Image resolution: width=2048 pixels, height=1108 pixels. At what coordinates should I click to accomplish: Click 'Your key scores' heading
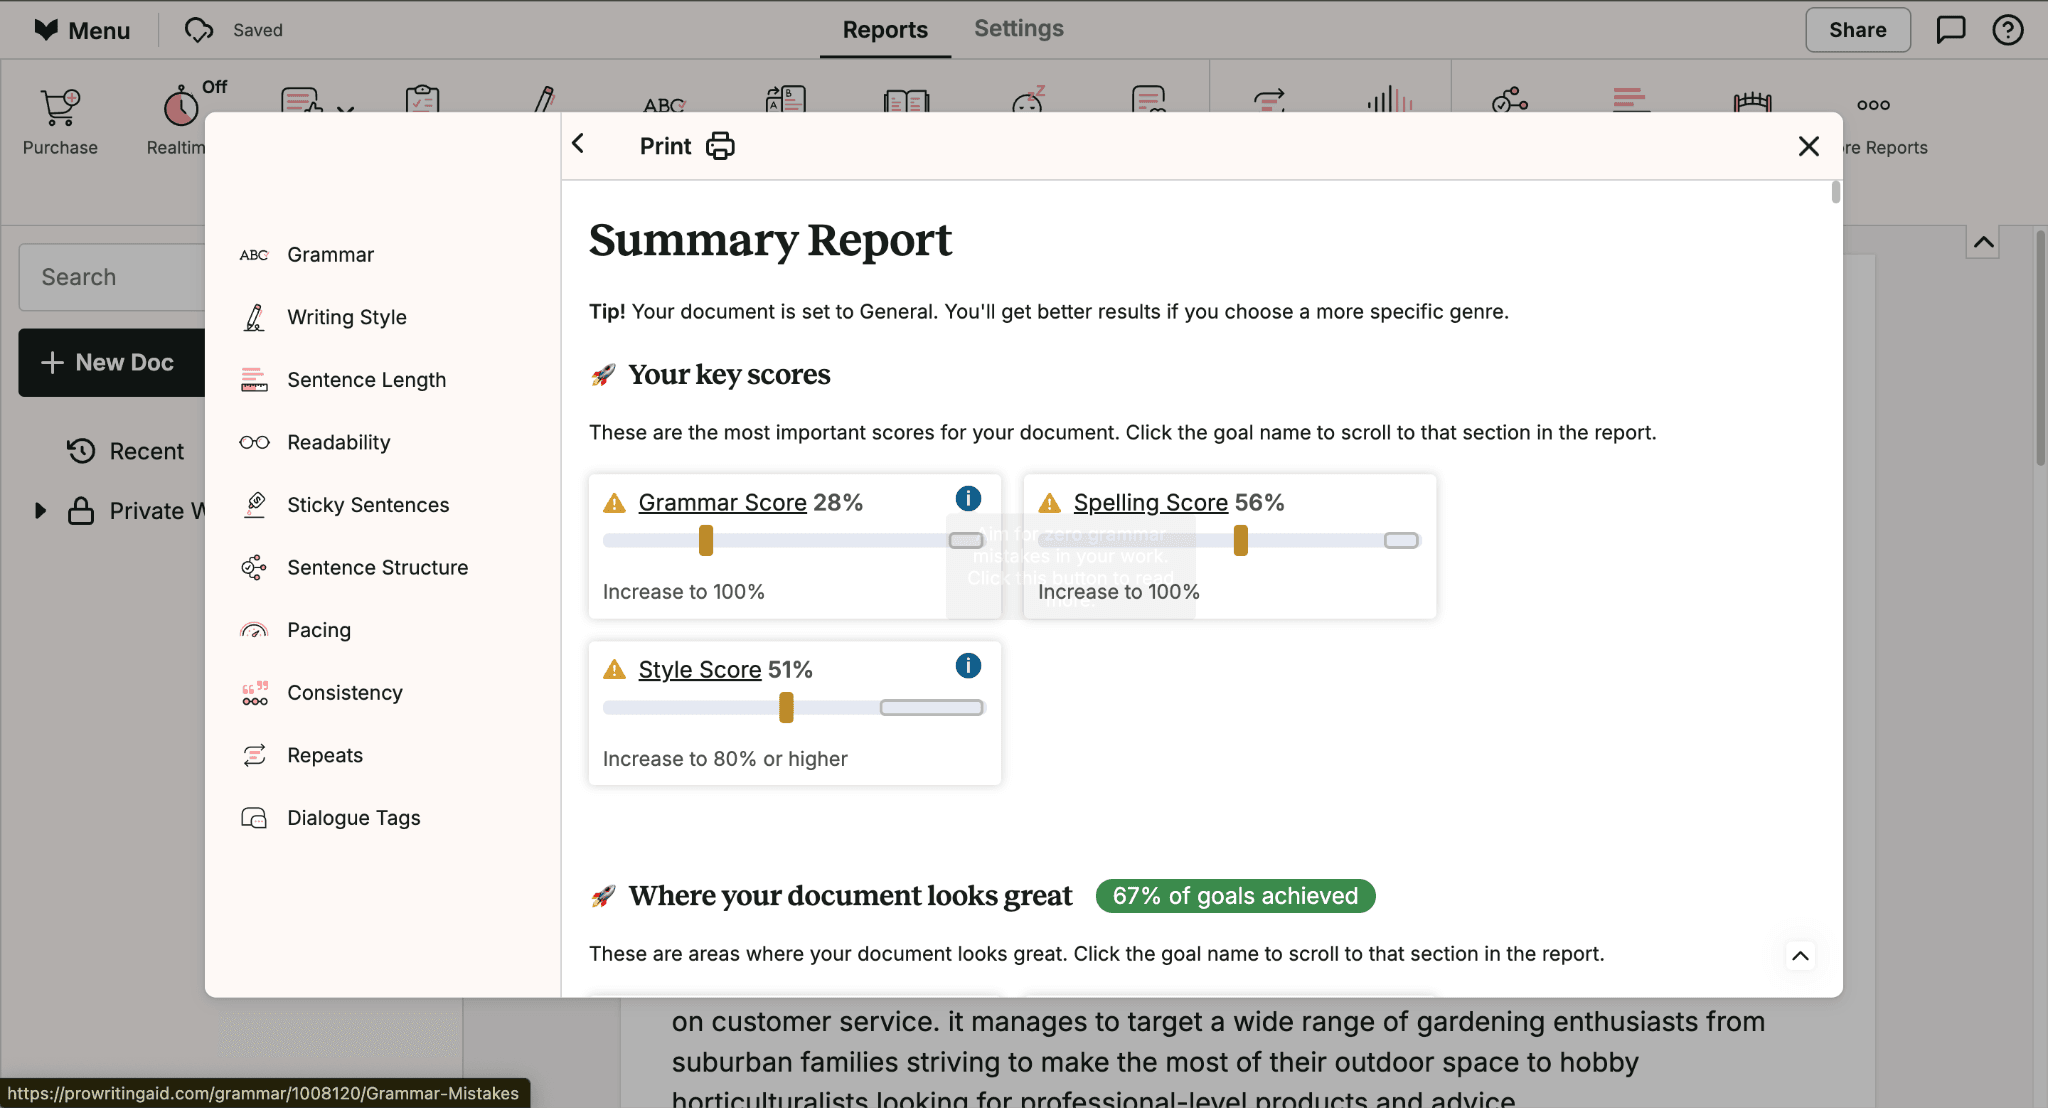click(729, 374)
